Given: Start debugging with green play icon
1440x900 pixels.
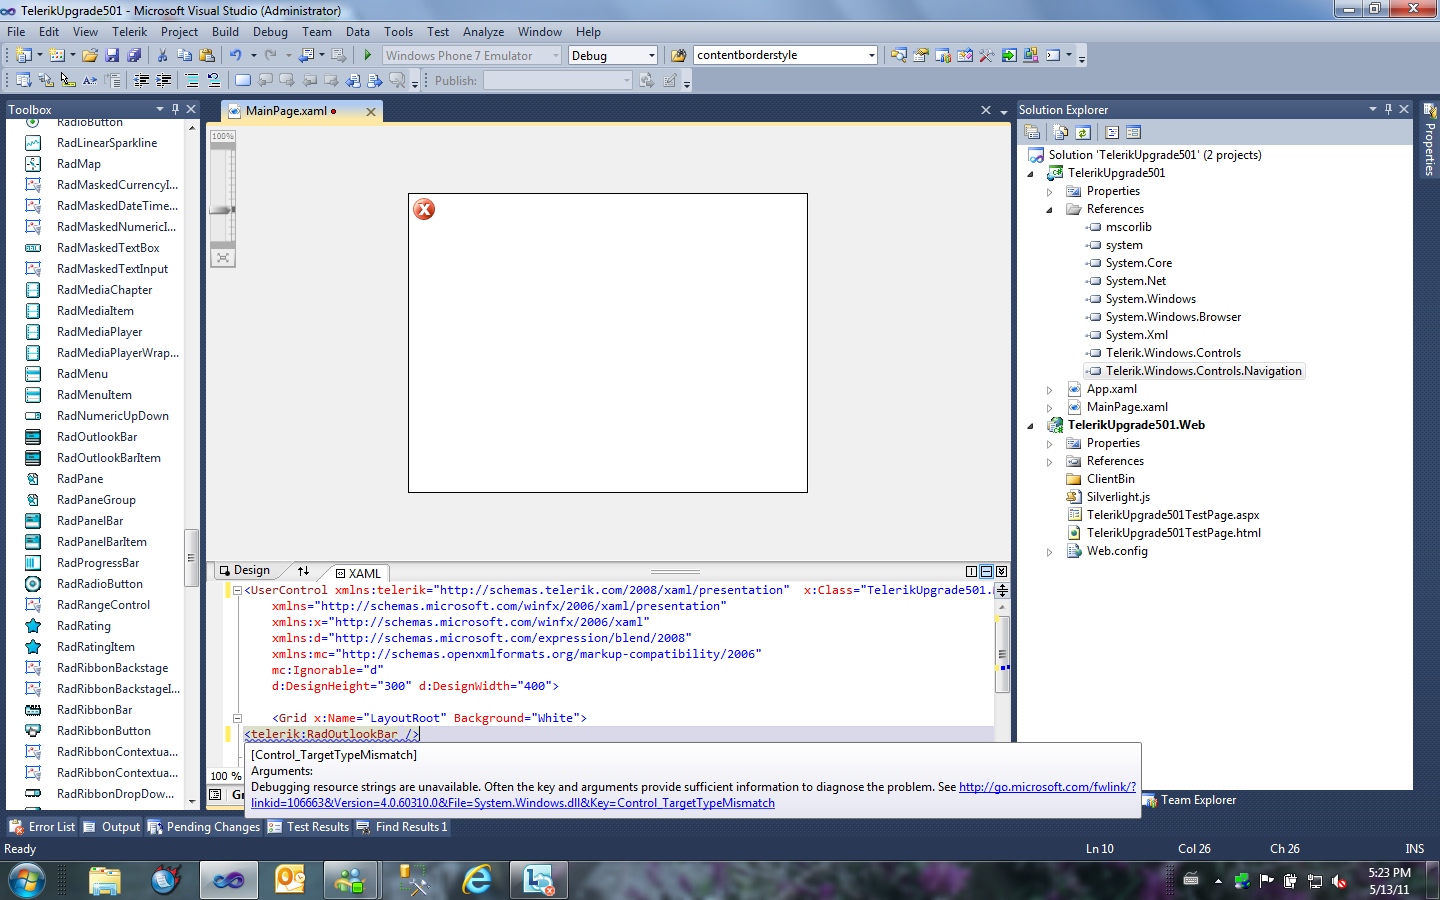Looking at the screenshot, I should click(368, 55).
